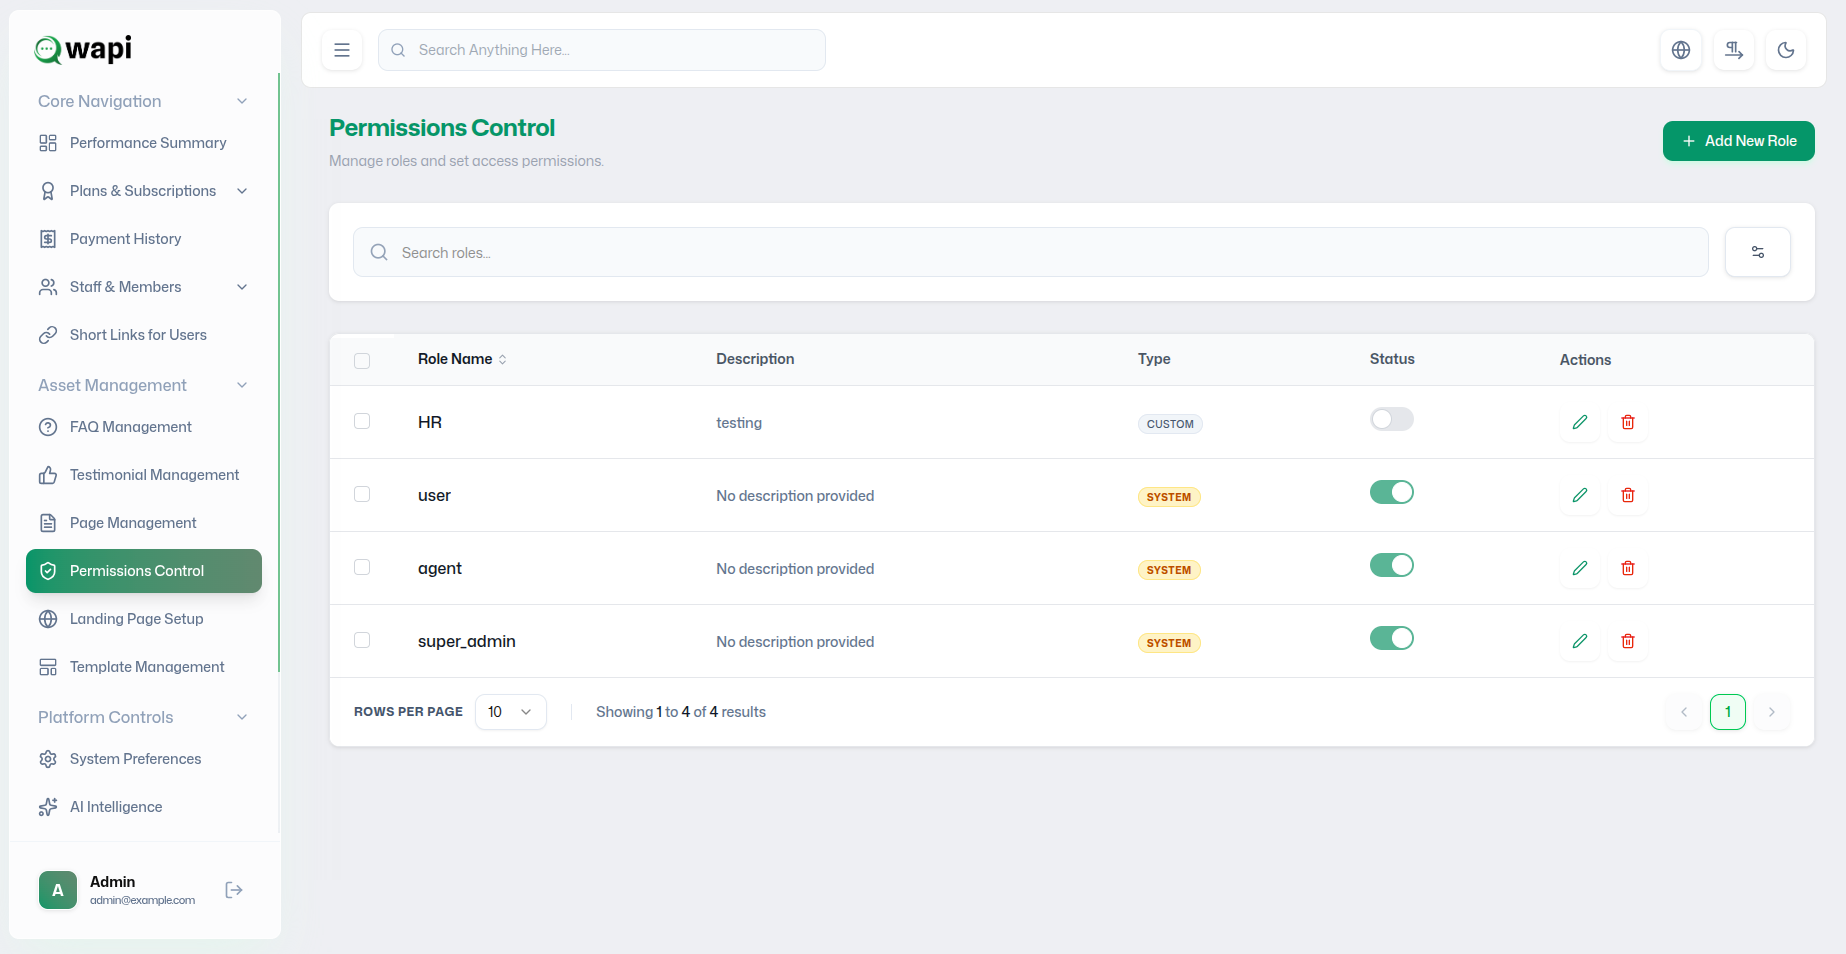1846x954 pixels.
Task: Delete the HR role with trash icon
Action: click(x=1628, y=422)
